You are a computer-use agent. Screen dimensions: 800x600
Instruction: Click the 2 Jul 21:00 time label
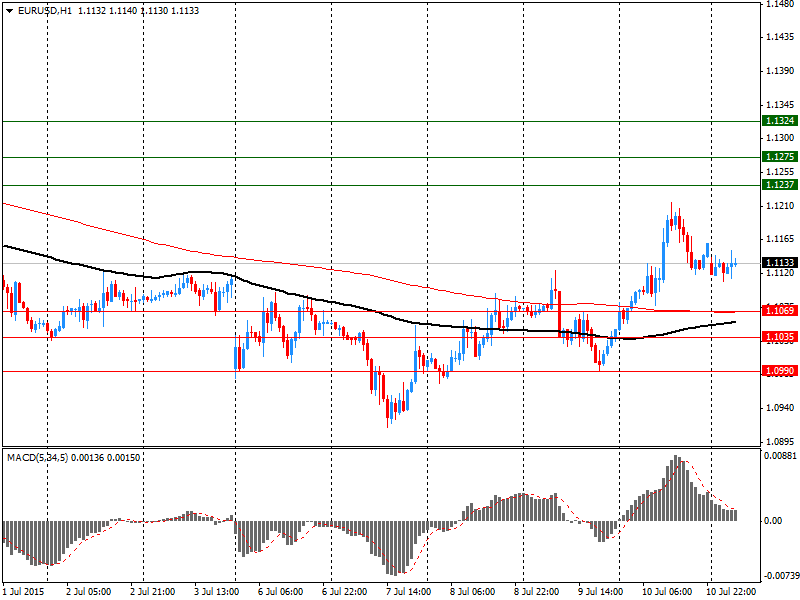pyautogui.click(x=153, y=592)
